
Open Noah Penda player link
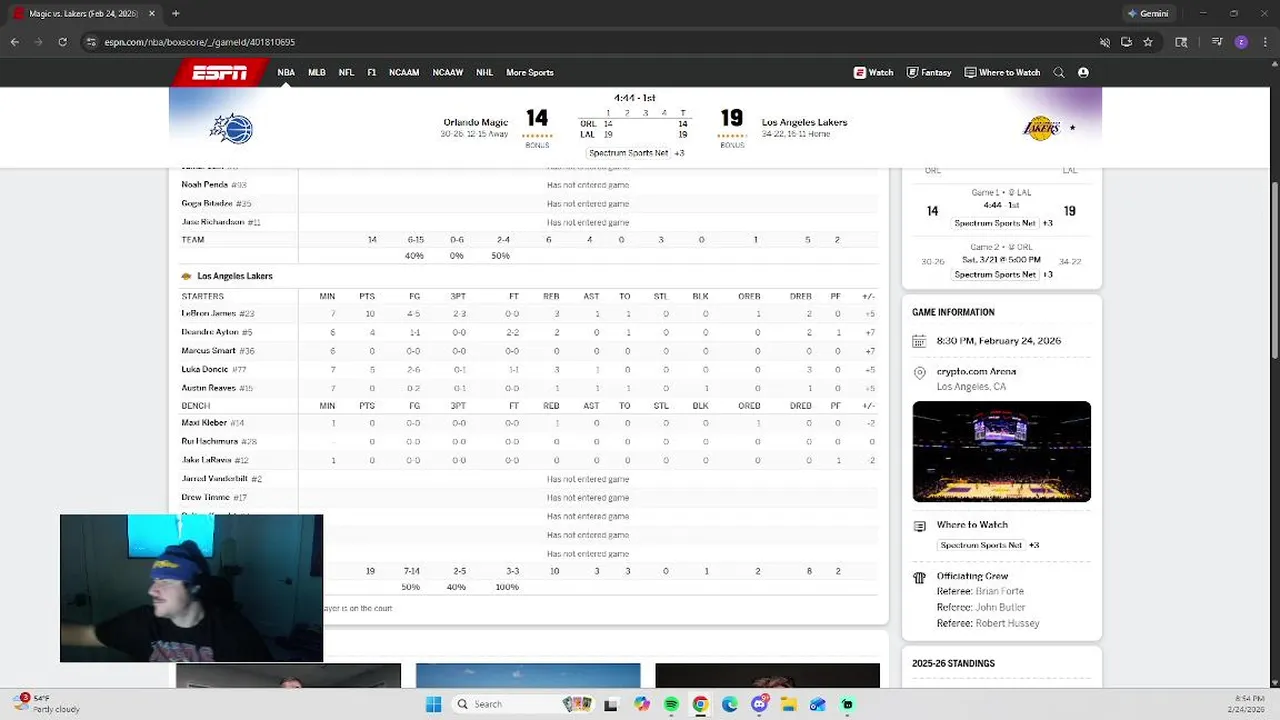click(204, 184)
